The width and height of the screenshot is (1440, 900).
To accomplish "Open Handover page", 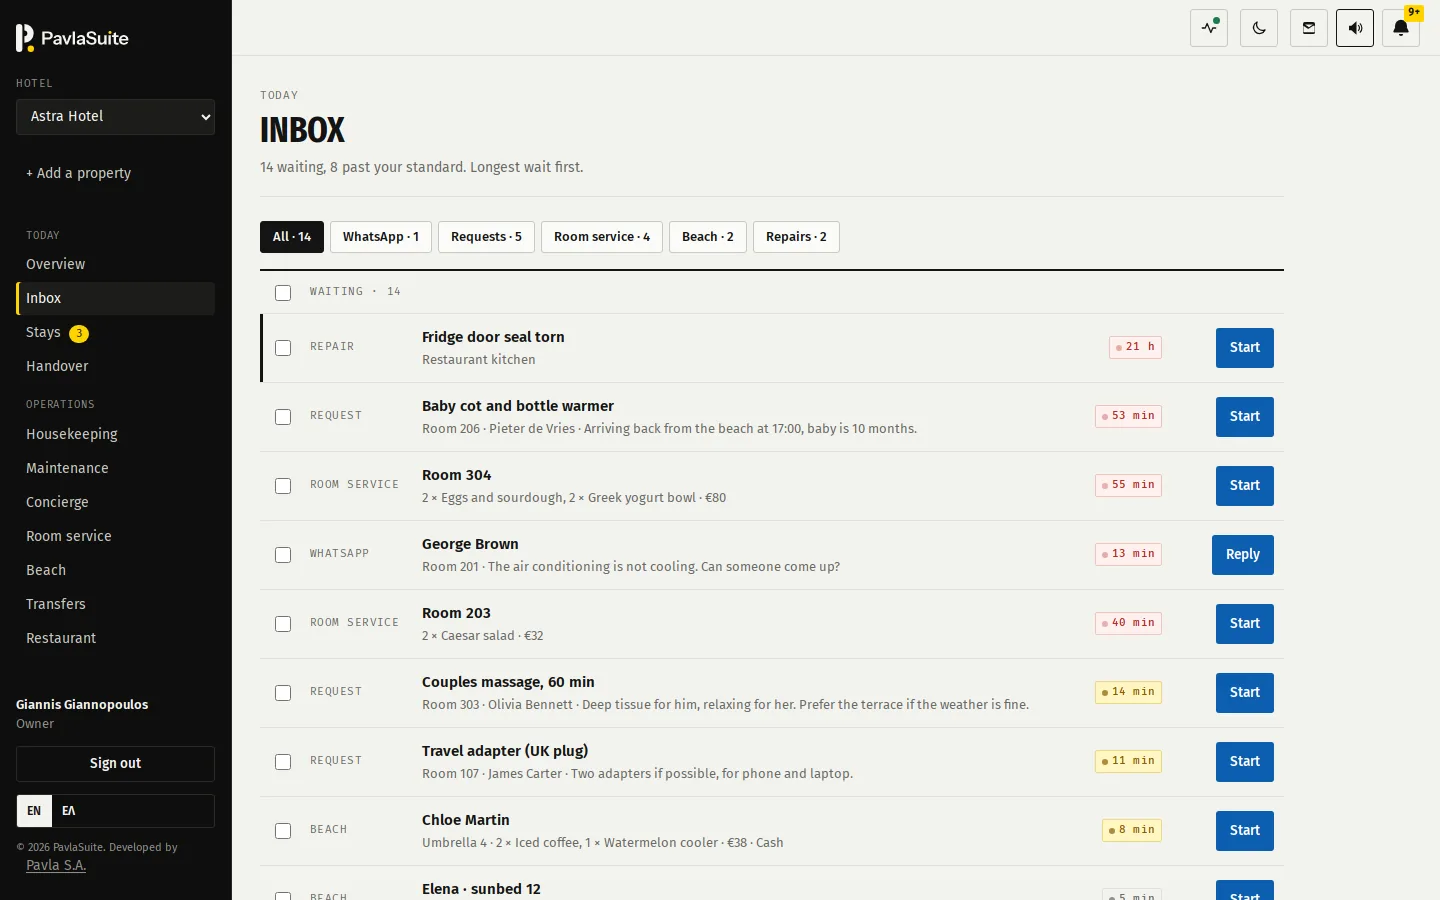I will coord(115,366).
